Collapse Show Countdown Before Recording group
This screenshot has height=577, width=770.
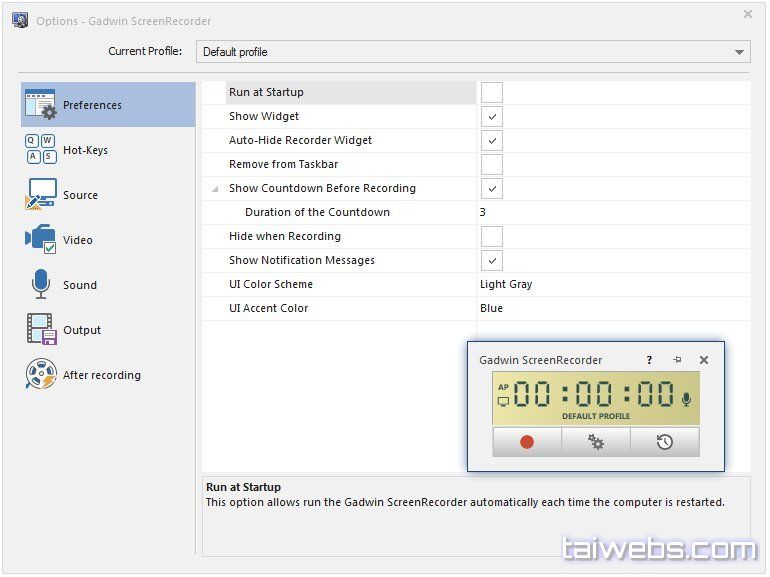(x=215, y=189)
